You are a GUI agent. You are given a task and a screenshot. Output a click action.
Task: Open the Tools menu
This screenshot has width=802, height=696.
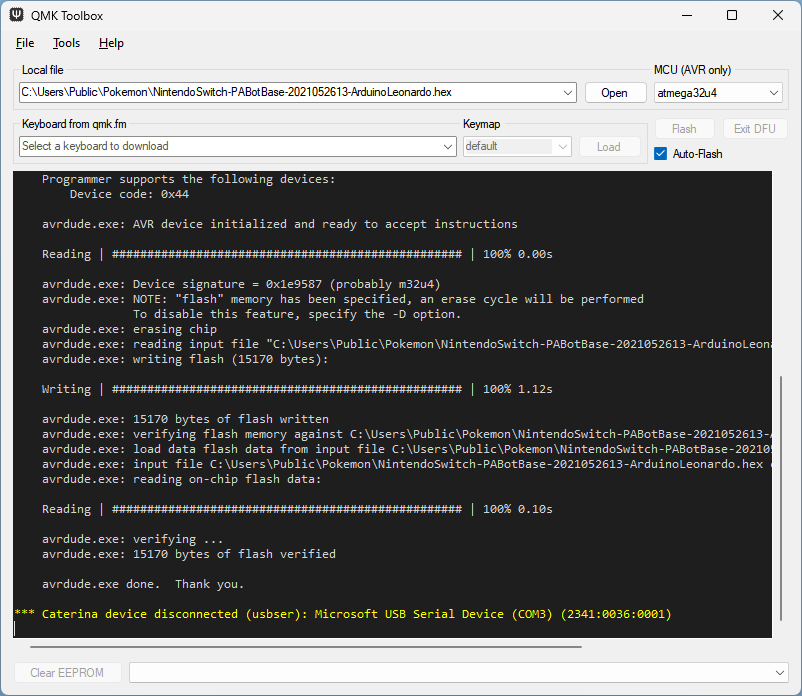[x=67, y=43]
